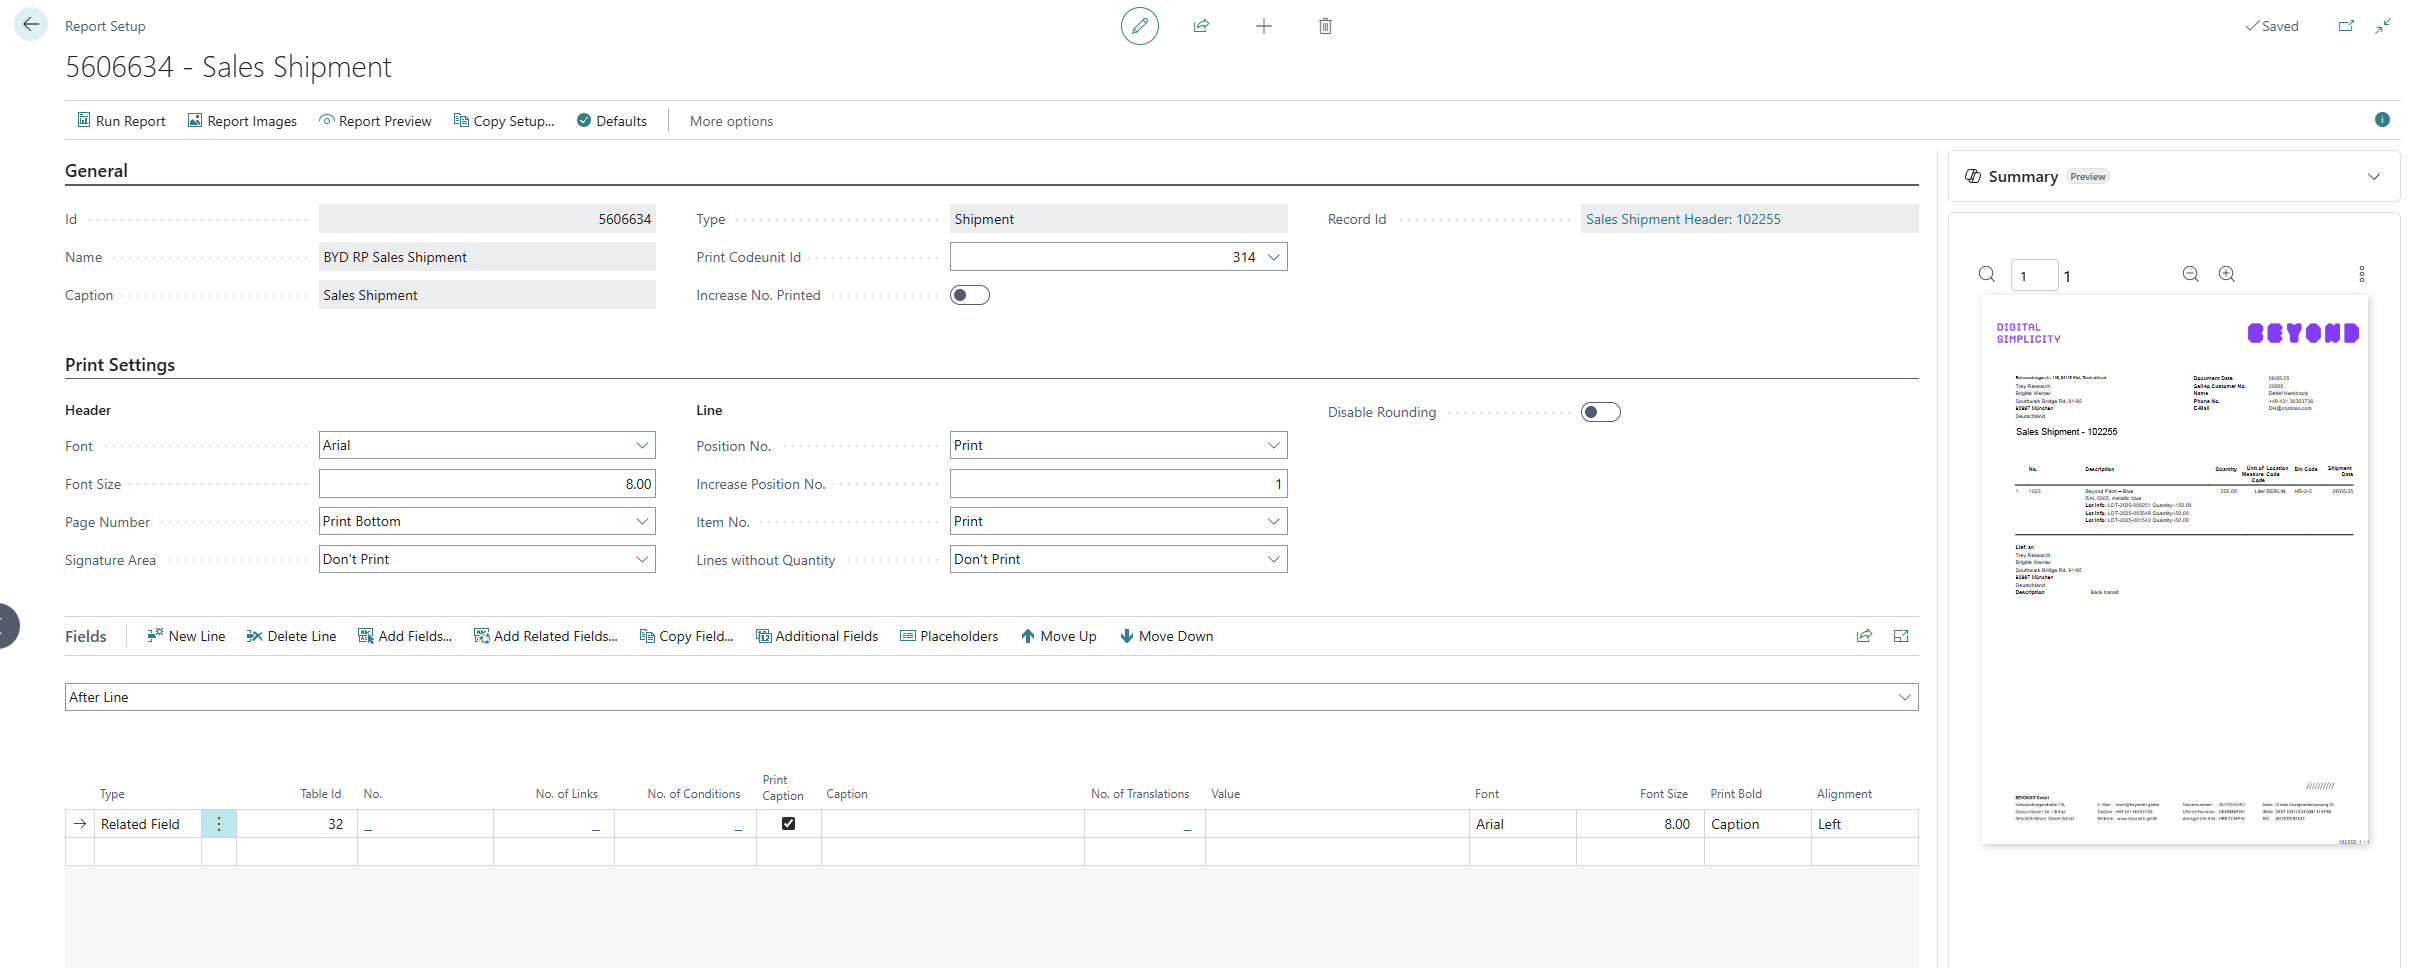Click the trash delete icon

click(1325, 26)
